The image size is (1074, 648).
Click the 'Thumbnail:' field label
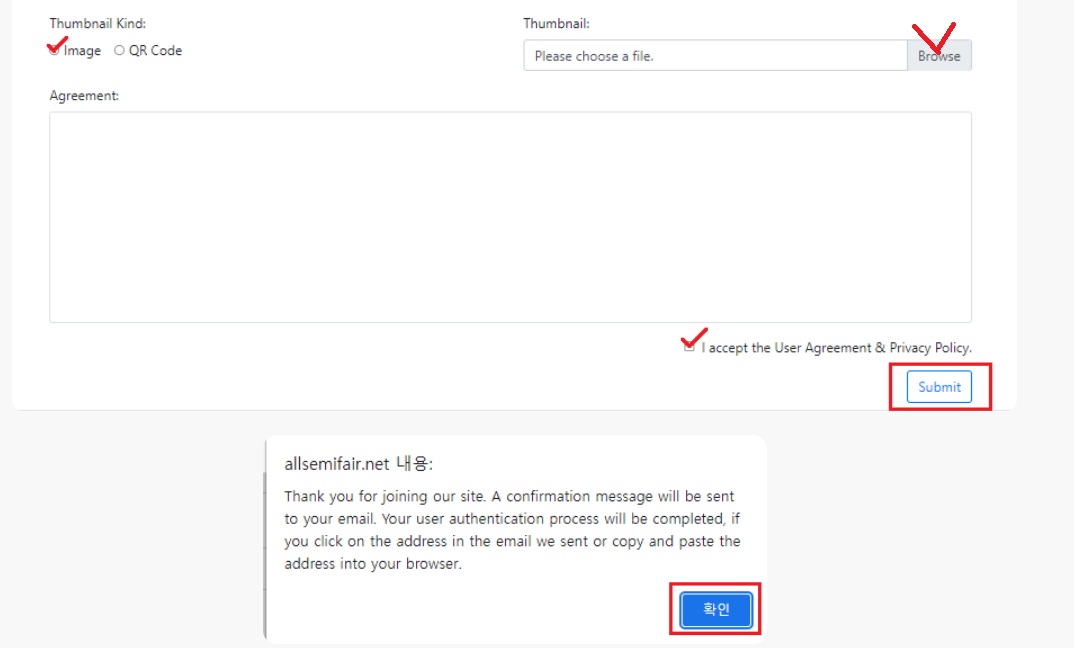[556, 23]
